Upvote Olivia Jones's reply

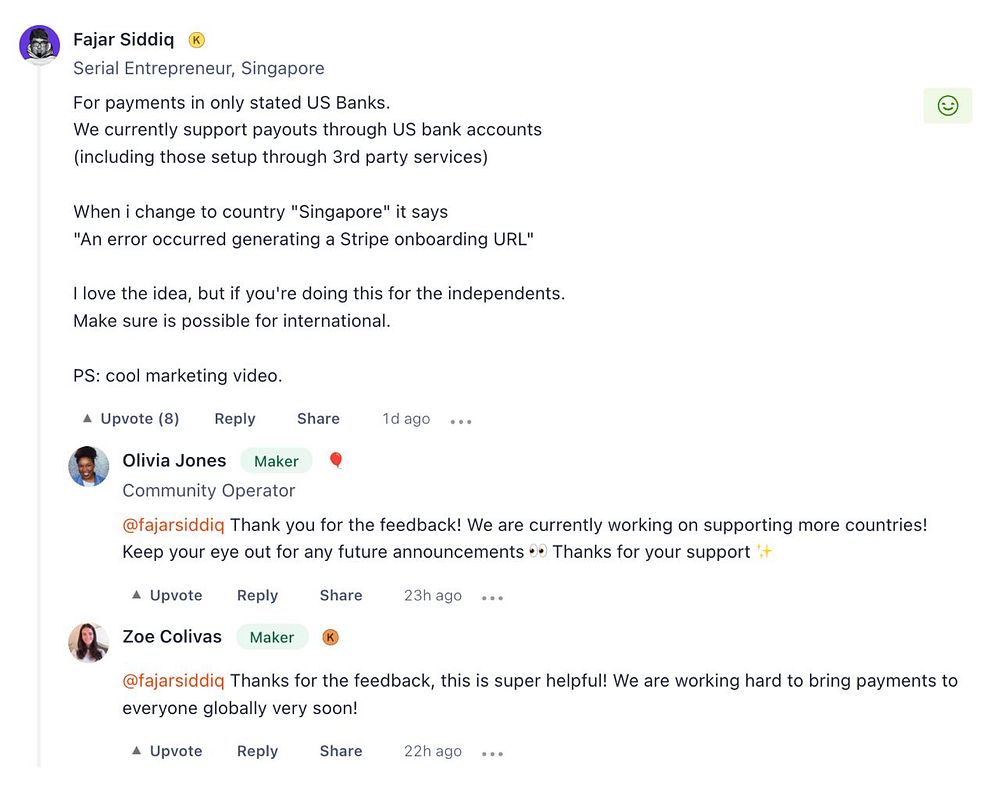(167, 595)
